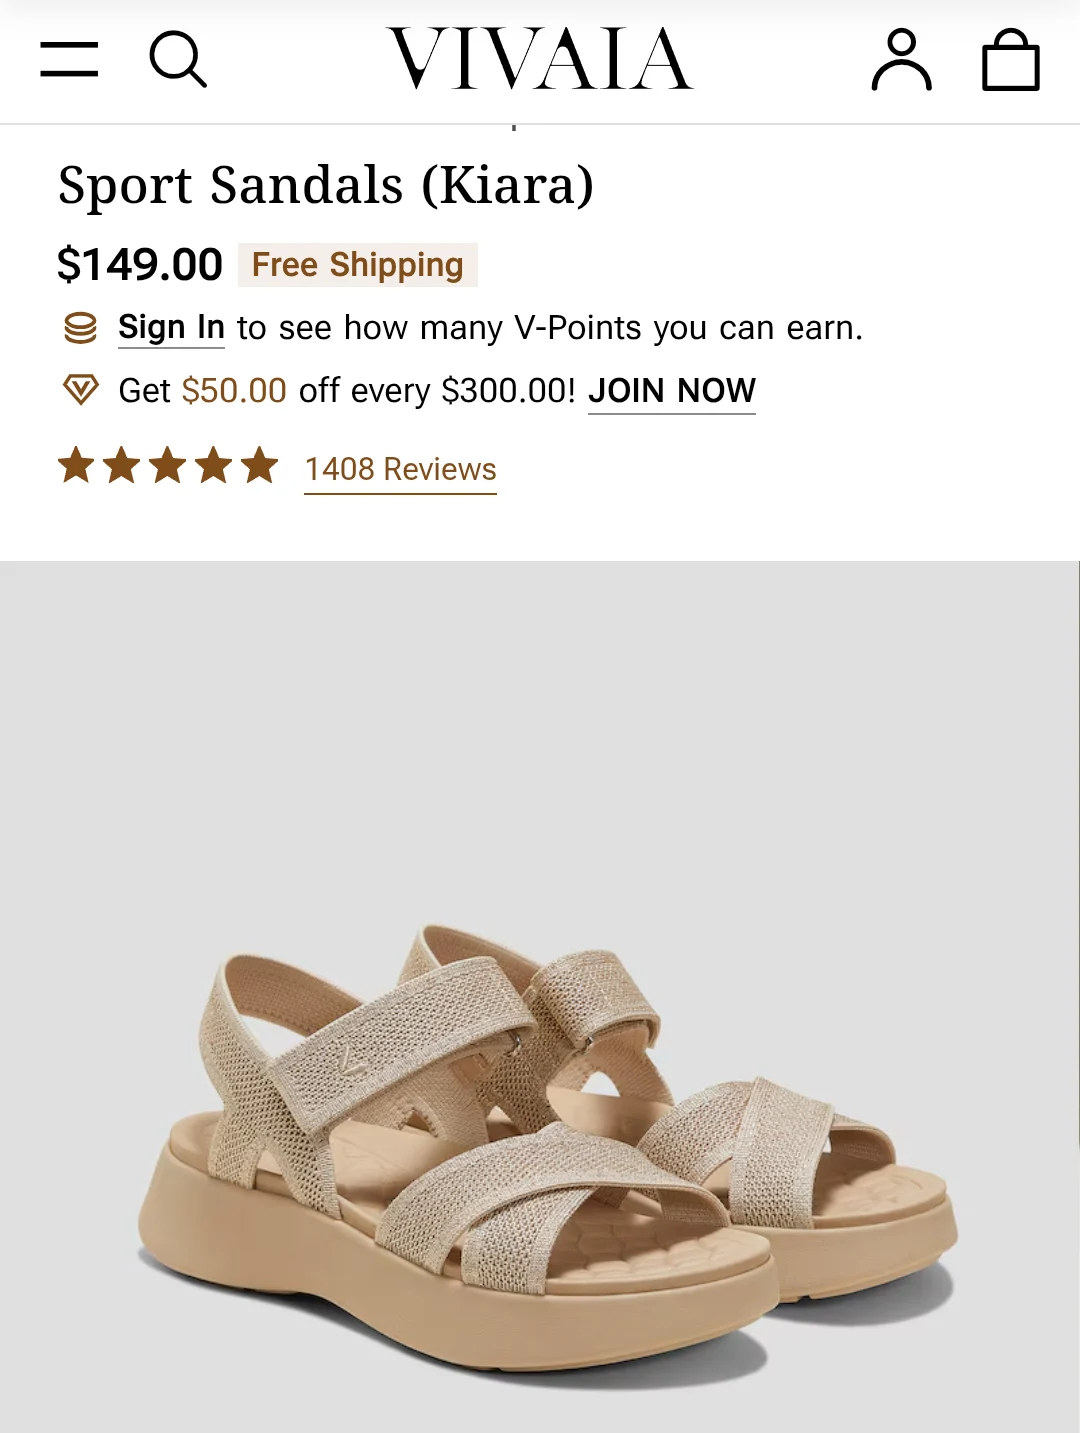This screenshot has width=1080, height=1433.
Task: Open reviews via the 1408 Reviews link
Action: coord(400,469)
